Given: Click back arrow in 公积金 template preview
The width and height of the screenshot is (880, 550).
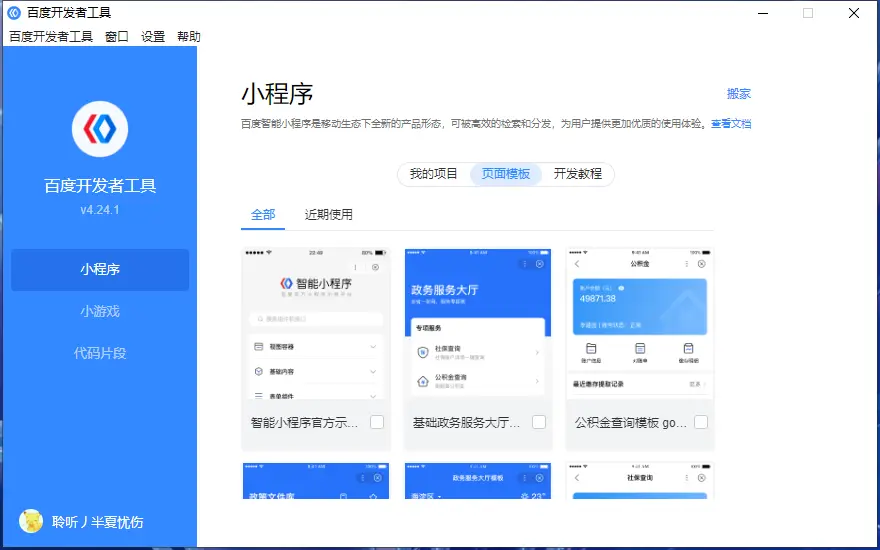Looking at the screenshot, I should click(577, 264).
